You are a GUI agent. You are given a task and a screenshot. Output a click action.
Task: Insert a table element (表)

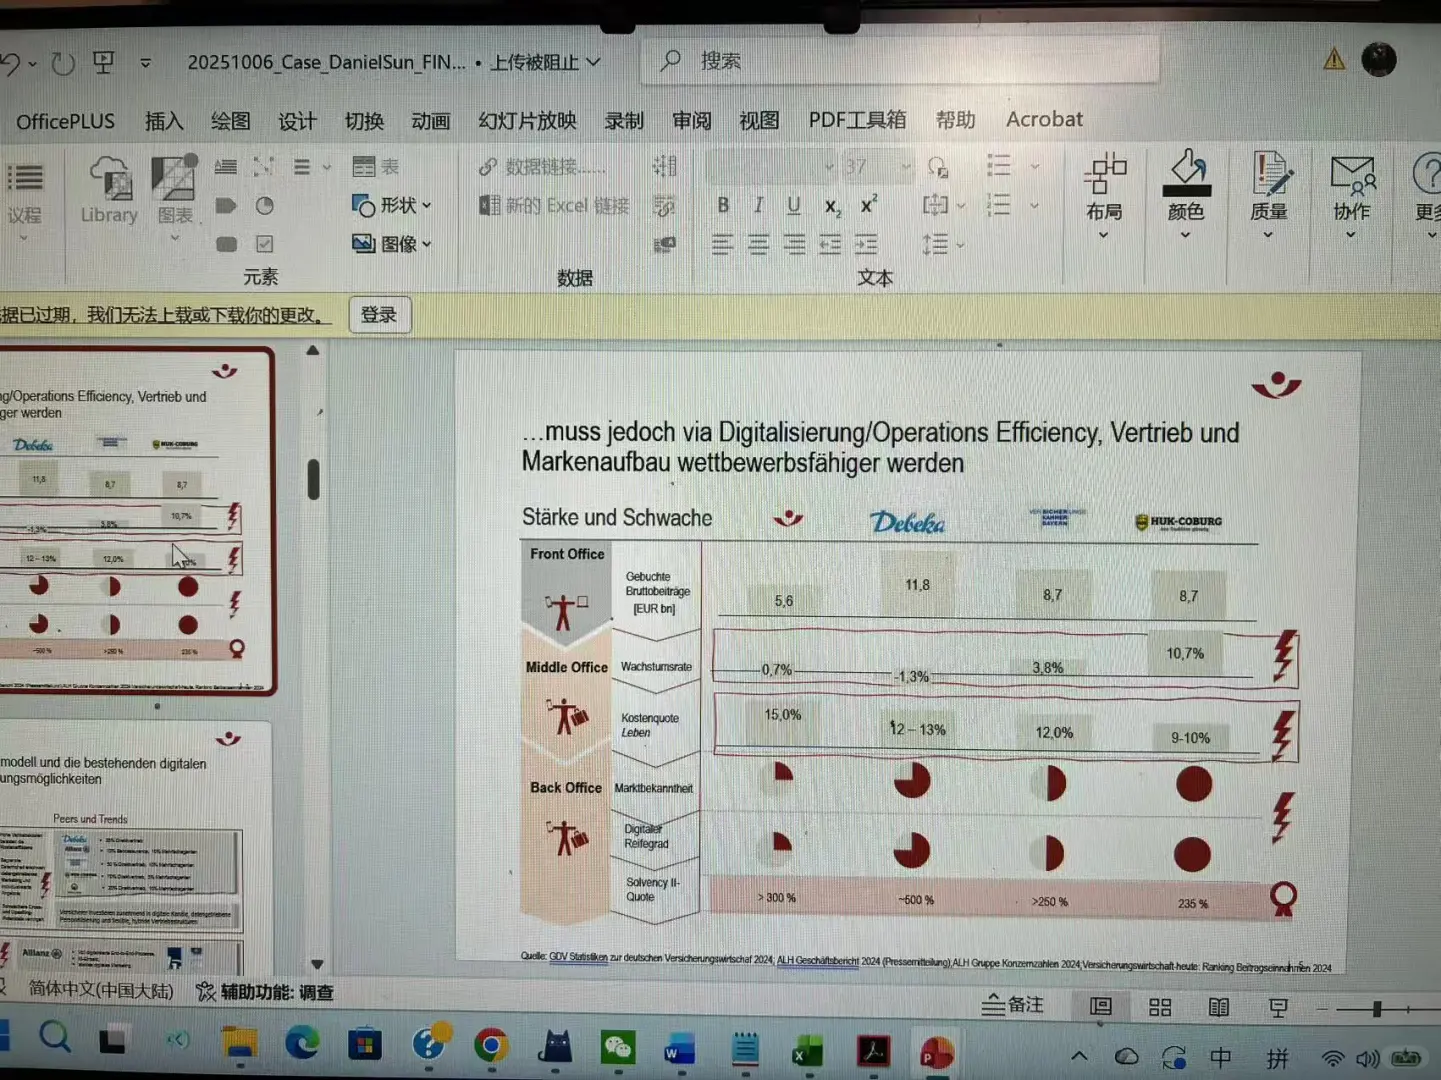pyautogui.click(x=376, y=167)
